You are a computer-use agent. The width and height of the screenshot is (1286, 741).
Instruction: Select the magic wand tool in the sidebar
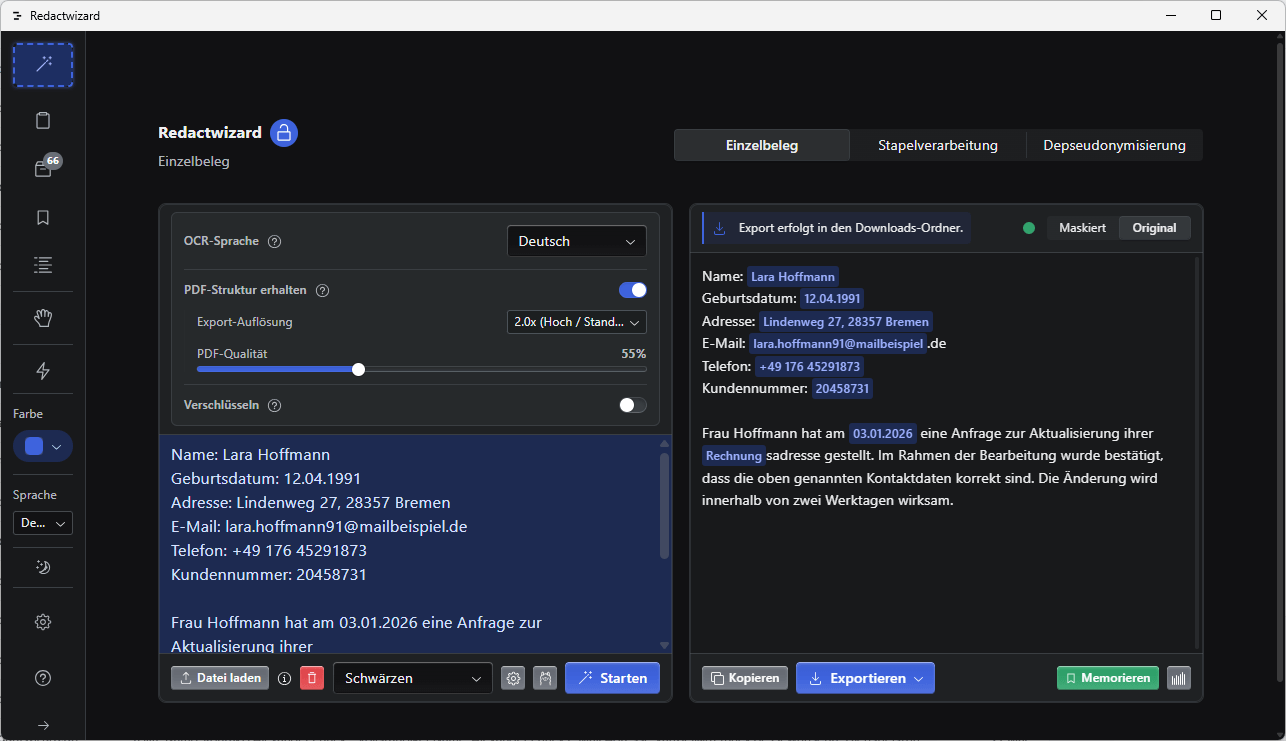[43, 65]
